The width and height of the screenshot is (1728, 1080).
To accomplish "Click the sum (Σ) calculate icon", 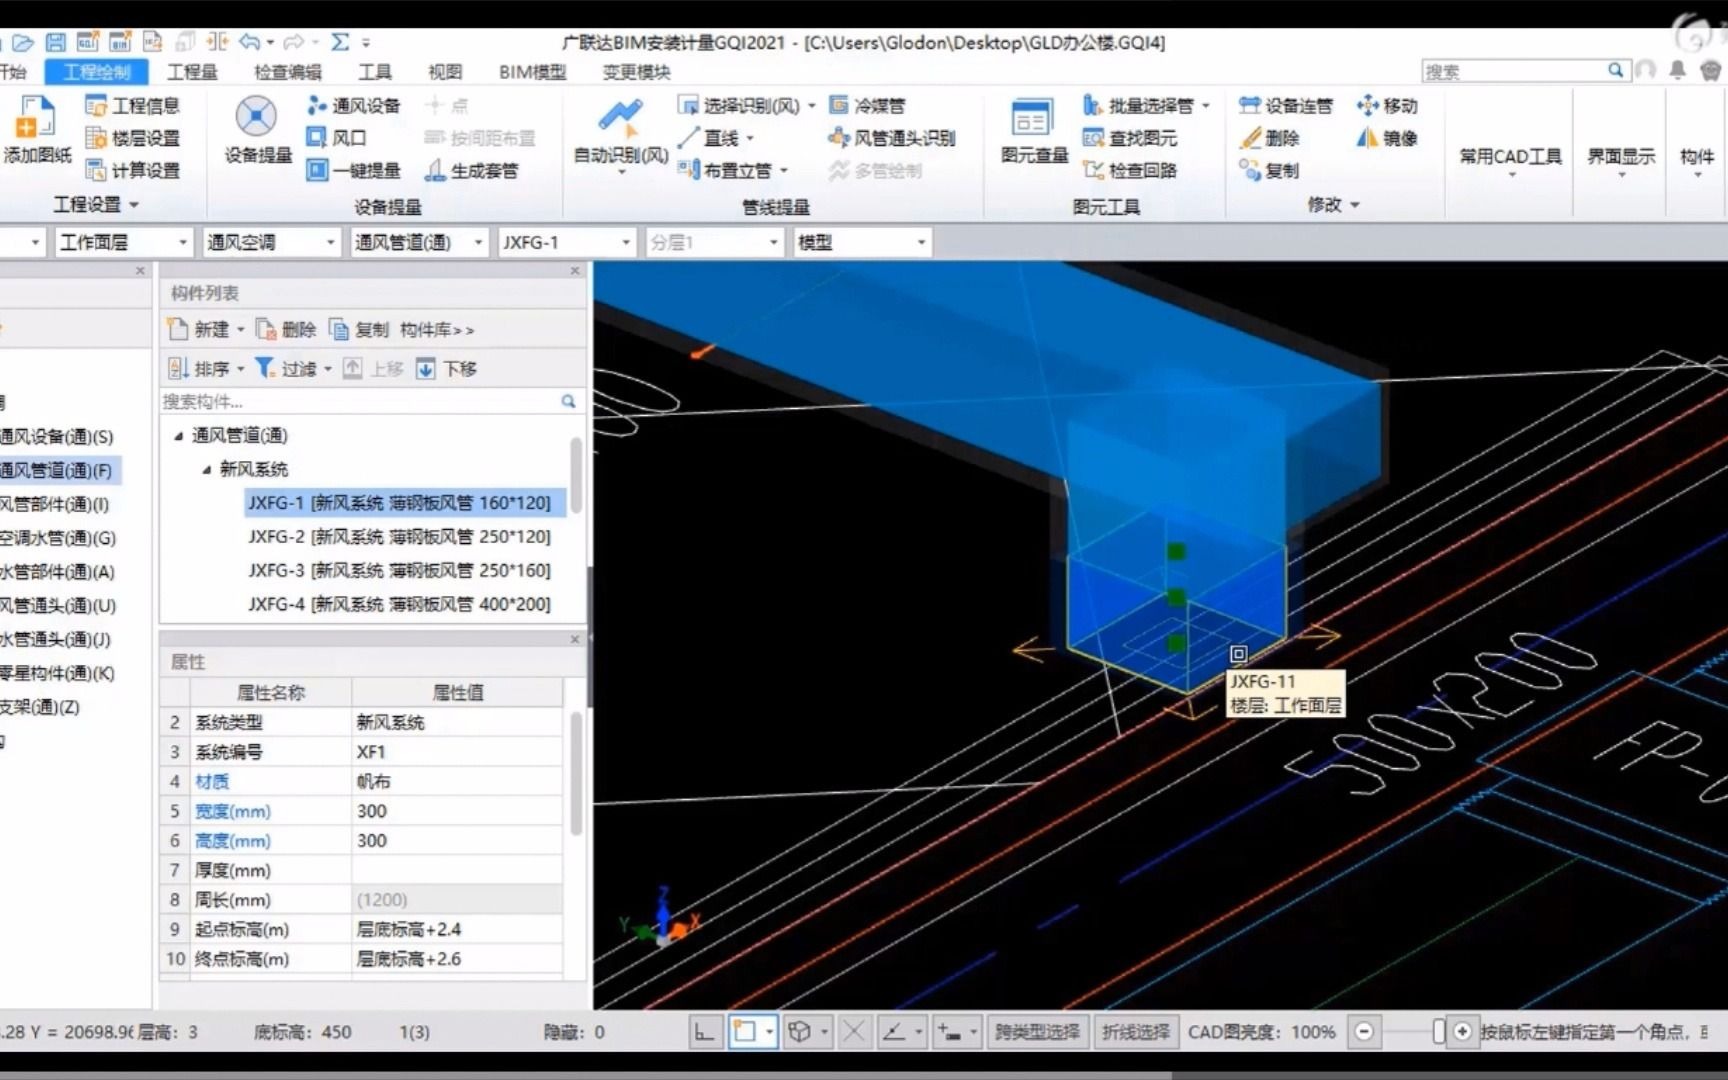I will click(x=340, y=42).
